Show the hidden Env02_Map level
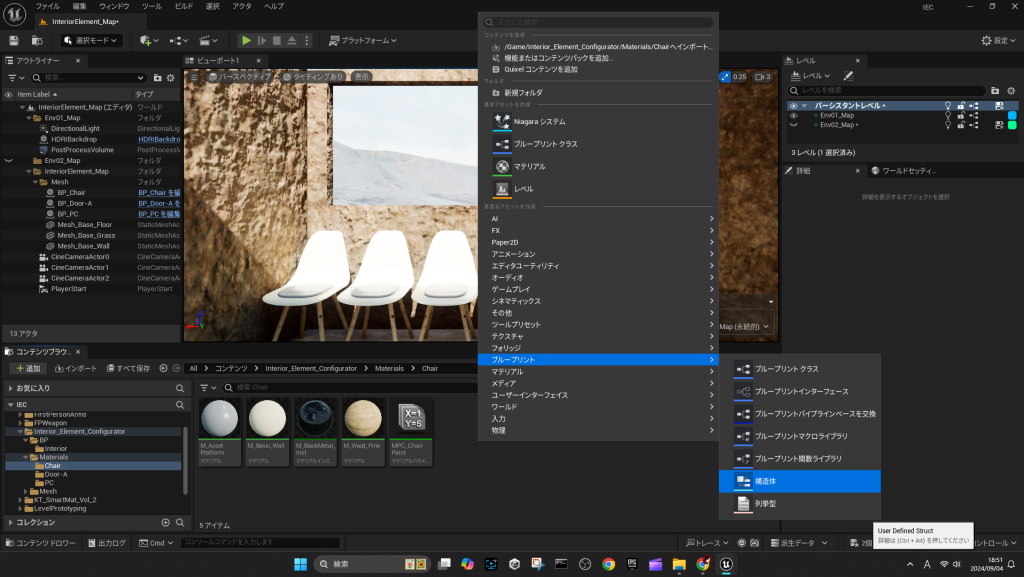 pyautogui.click(x=793, y=125)
